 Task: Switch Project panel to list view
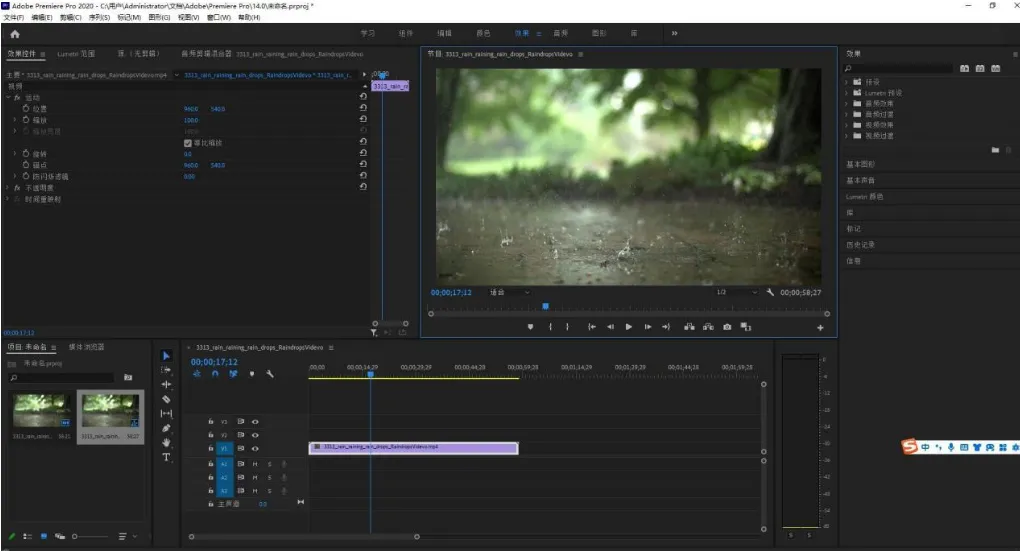(x=27, y=537)
